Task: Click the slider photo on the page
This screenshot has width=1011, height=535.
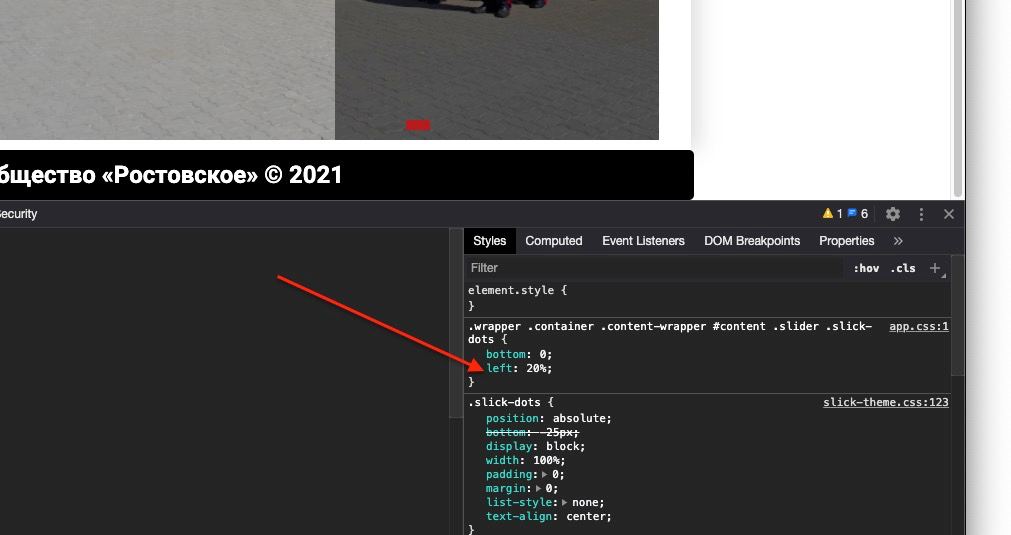Action: (329, 70)
